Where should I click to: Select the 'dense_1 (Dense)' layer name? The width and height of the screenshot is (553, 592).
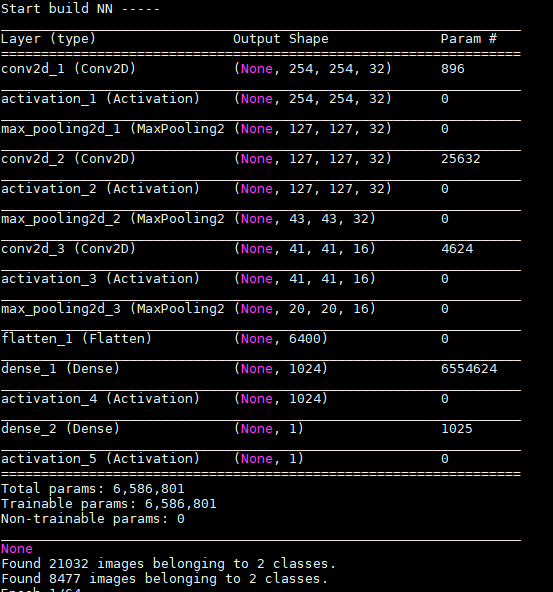(60, 369)
